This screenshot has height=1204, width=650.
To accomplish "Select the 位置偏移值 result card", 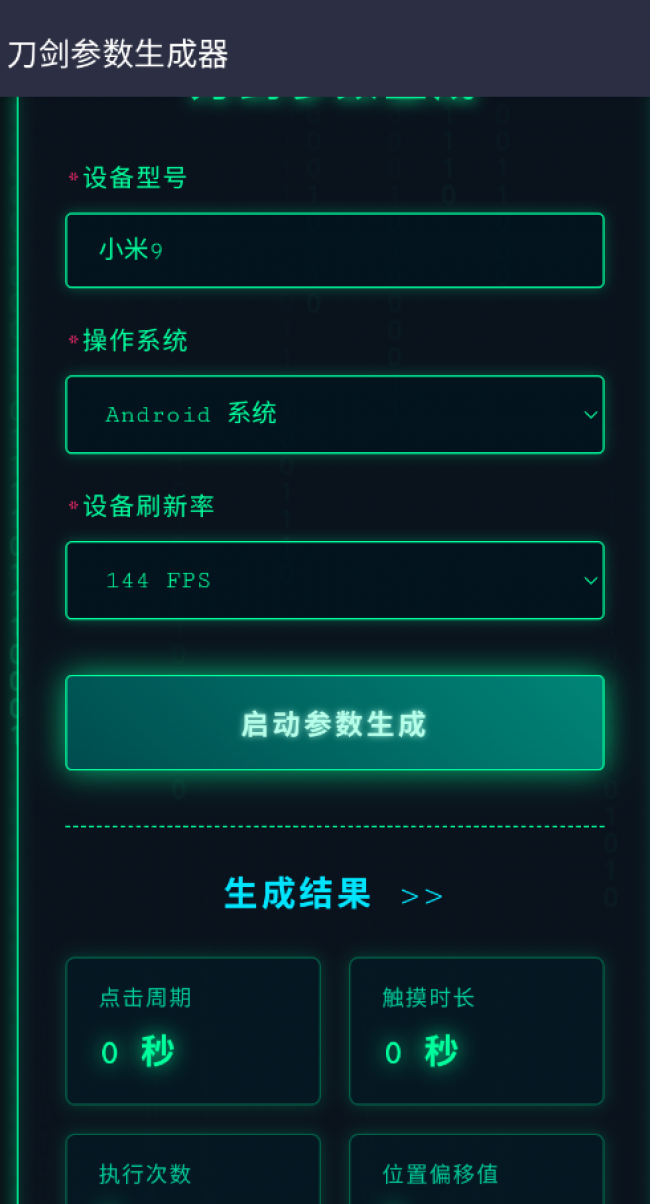I will point(476,1169).
